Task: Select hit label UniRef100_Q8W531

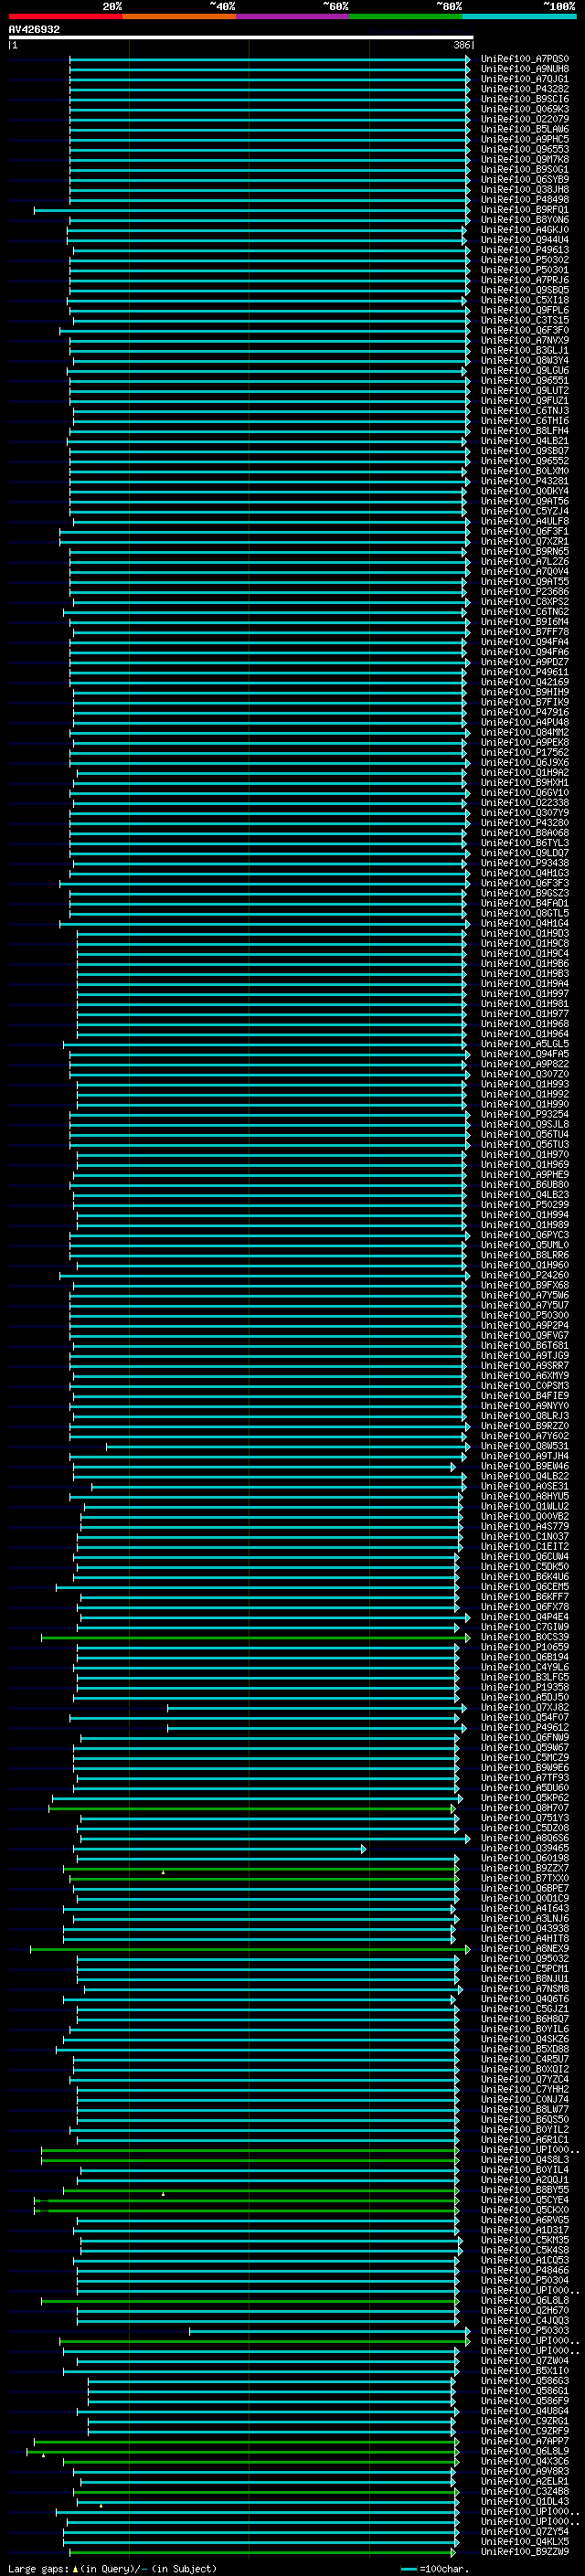Action: coord(525,1446)
